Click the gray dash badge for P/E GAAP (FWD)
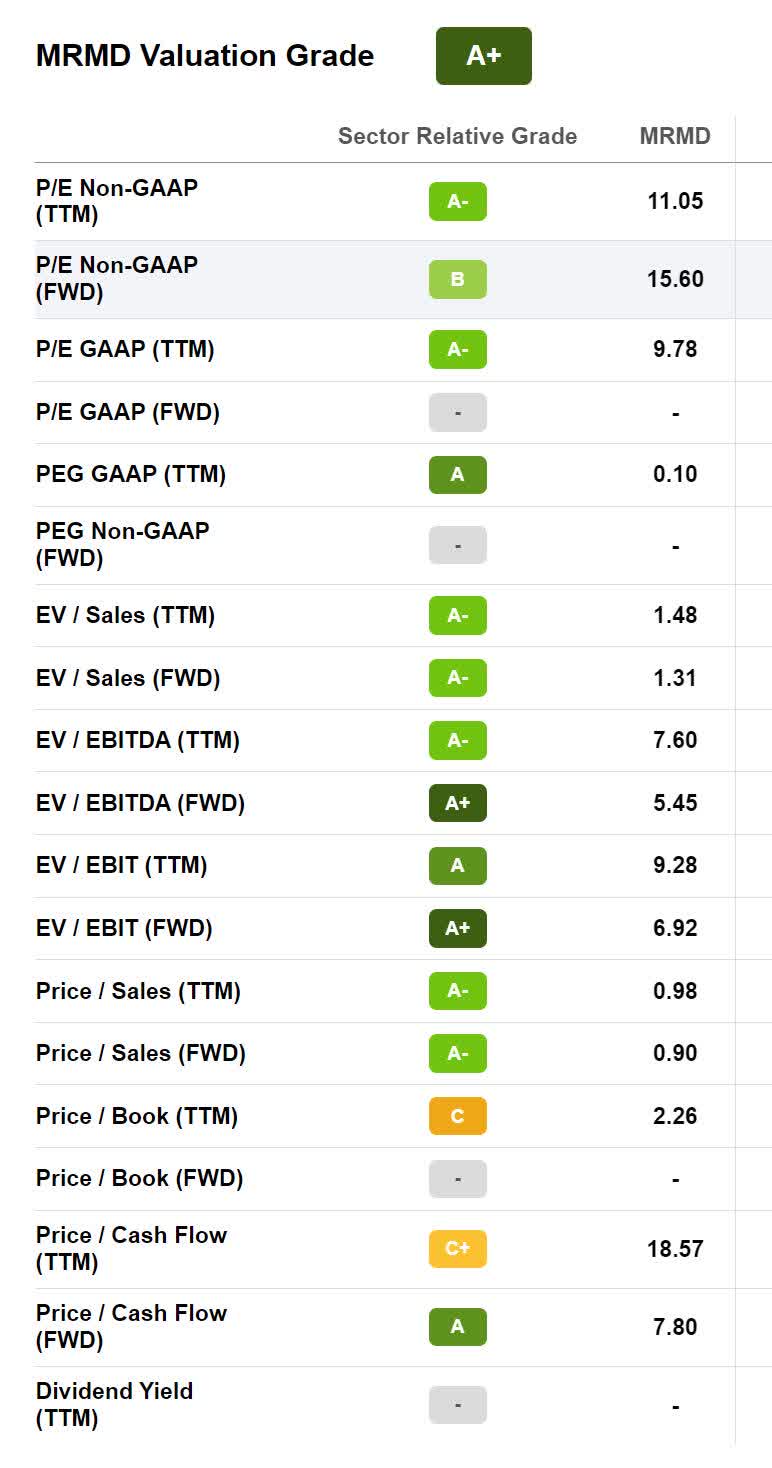This screenshot has height=1468, width=772. coord(457,412)
